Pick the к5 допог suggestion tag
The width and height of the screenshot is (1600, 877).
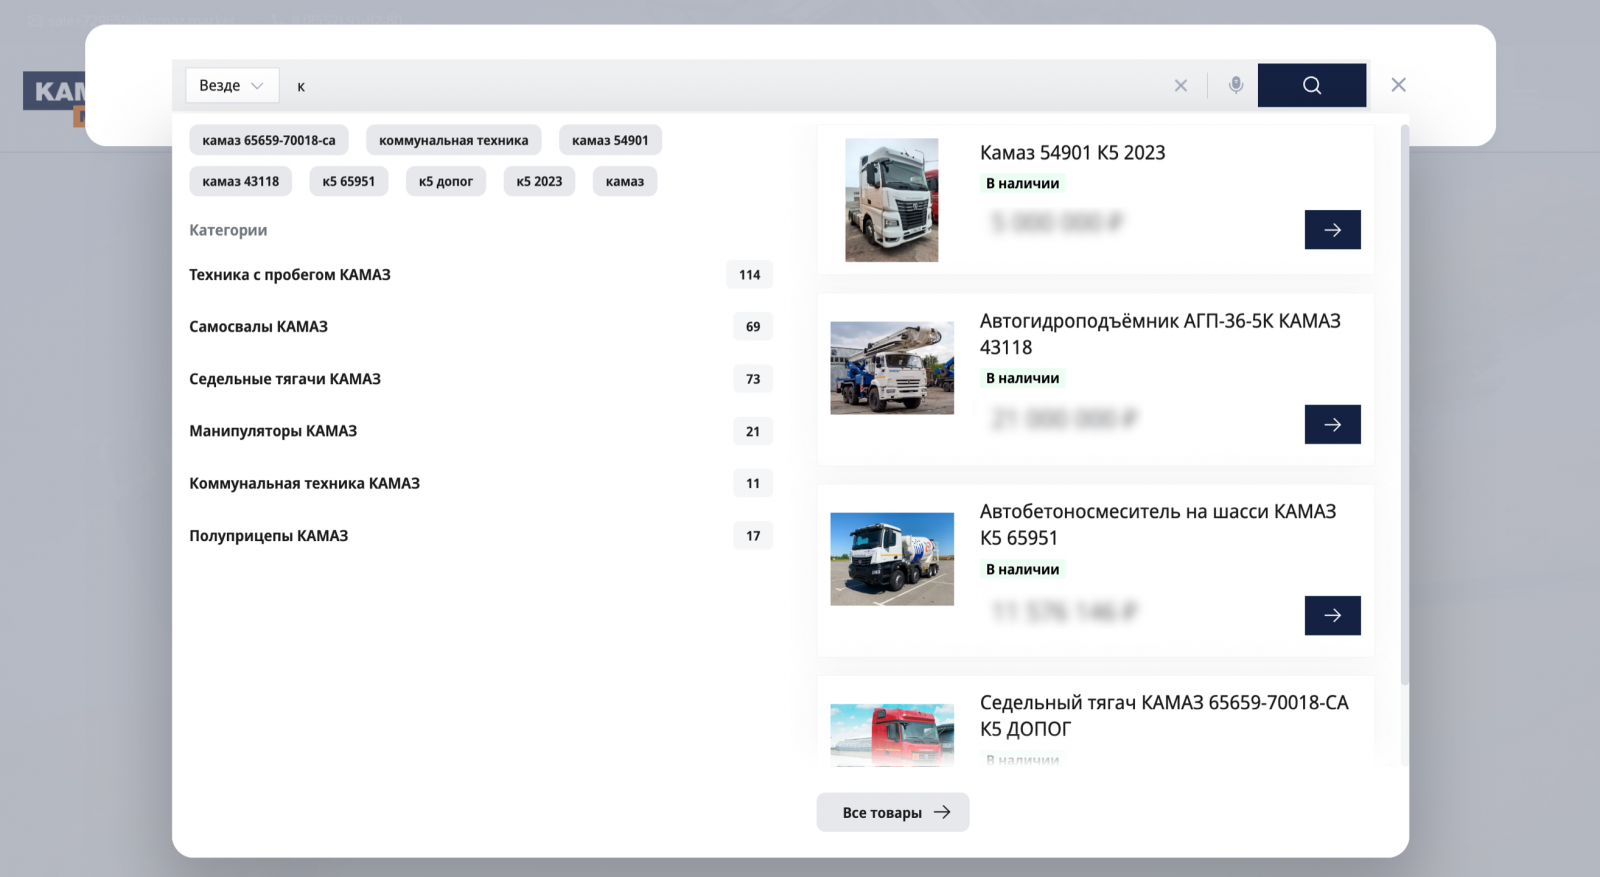[445, 181]
